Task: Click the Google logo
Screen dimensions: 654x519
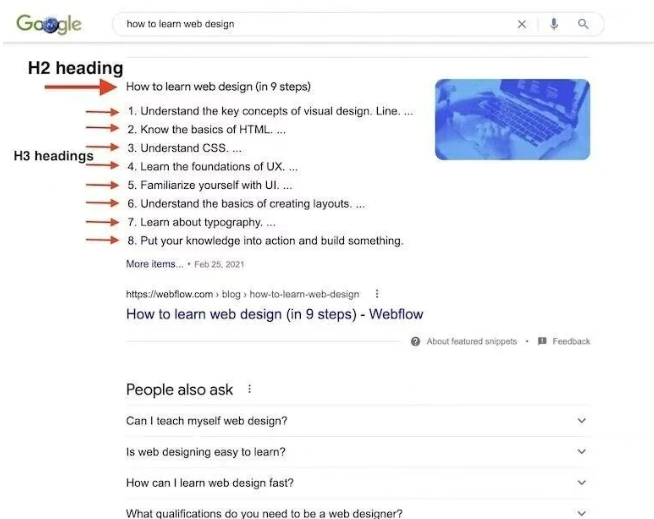Action: pyautogui.click(x=48, y=24)
